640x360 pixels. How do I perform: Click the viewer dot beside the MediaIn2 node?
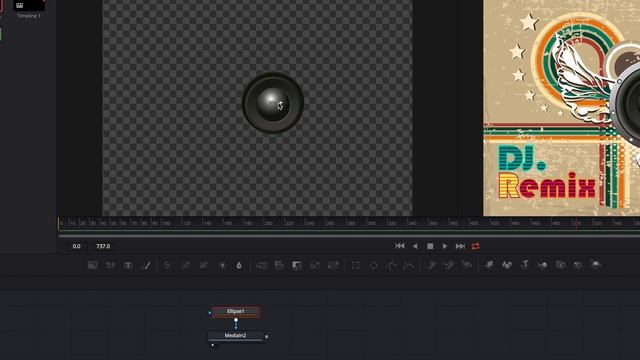213,345
